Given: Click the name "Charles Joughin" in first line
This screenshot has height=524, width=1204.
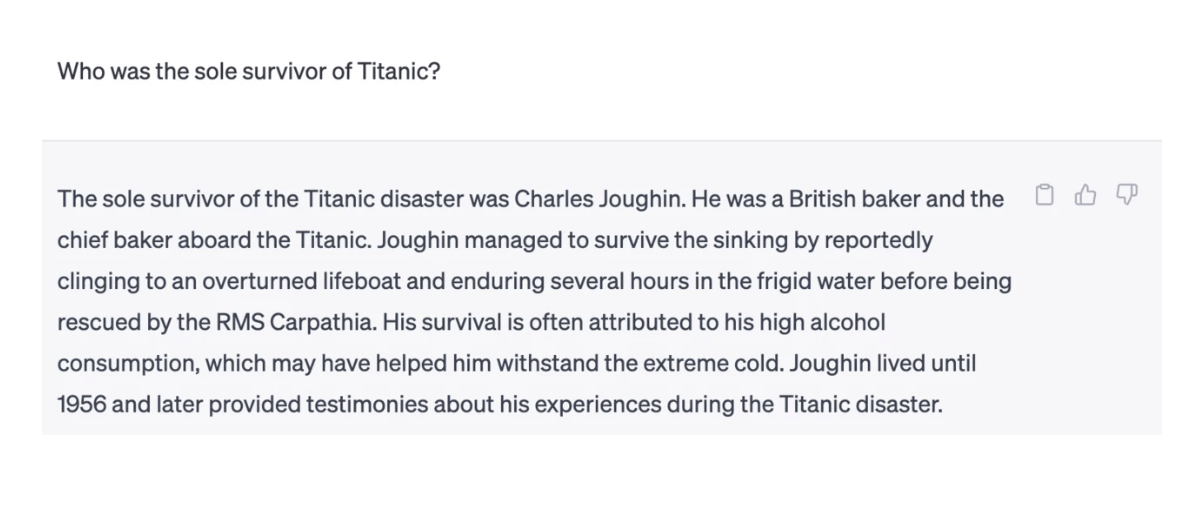Looking at the screenshot, I should pyautogui.click(x=600, y=199).
